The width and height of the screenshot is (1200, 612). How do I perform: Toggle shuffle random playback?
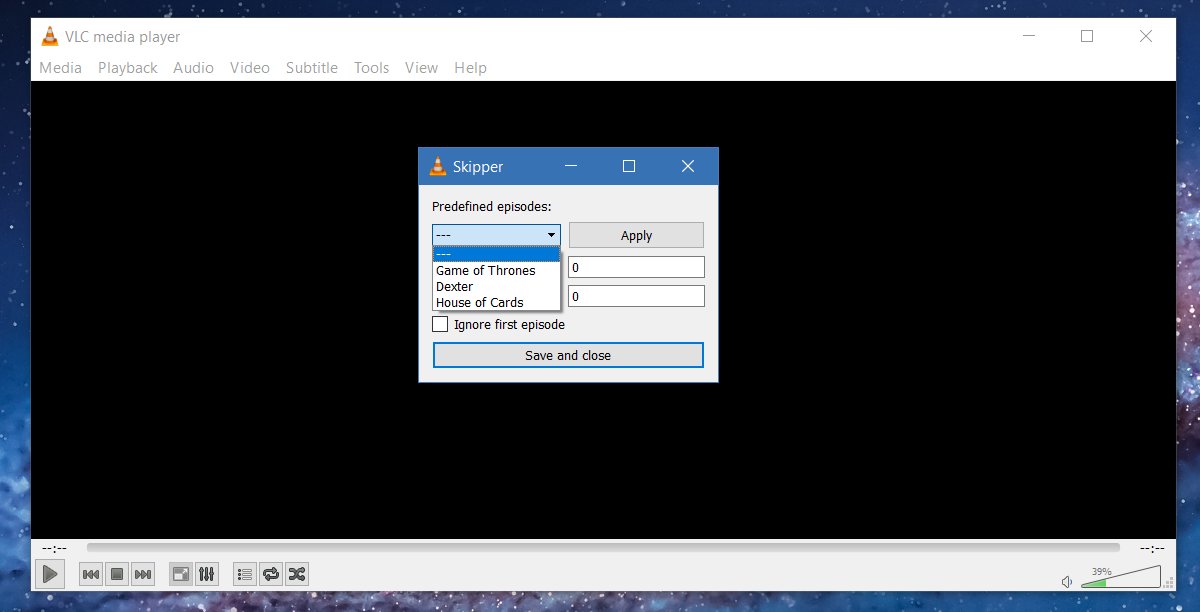(x=297, y=574)
